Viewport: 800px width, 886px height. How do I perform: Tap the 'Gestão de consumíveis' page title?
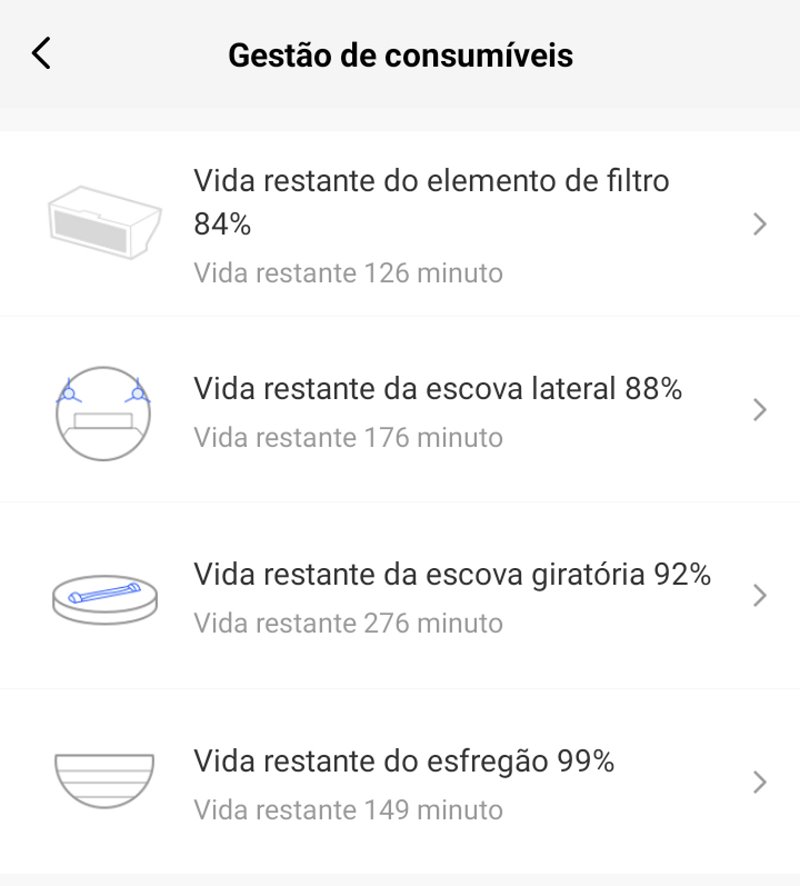(400, 54)
